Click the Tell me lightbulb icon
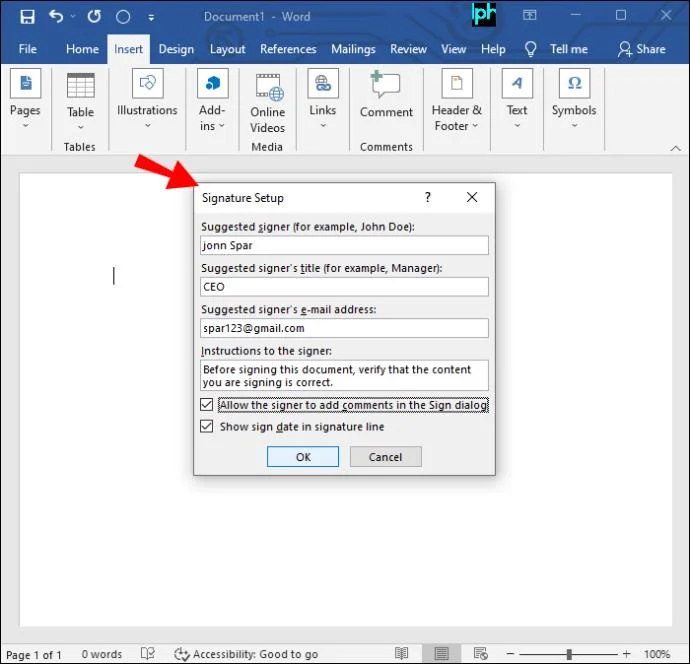Image resolution: width=690 pixels, height=664 pixels. pos(531,49)
